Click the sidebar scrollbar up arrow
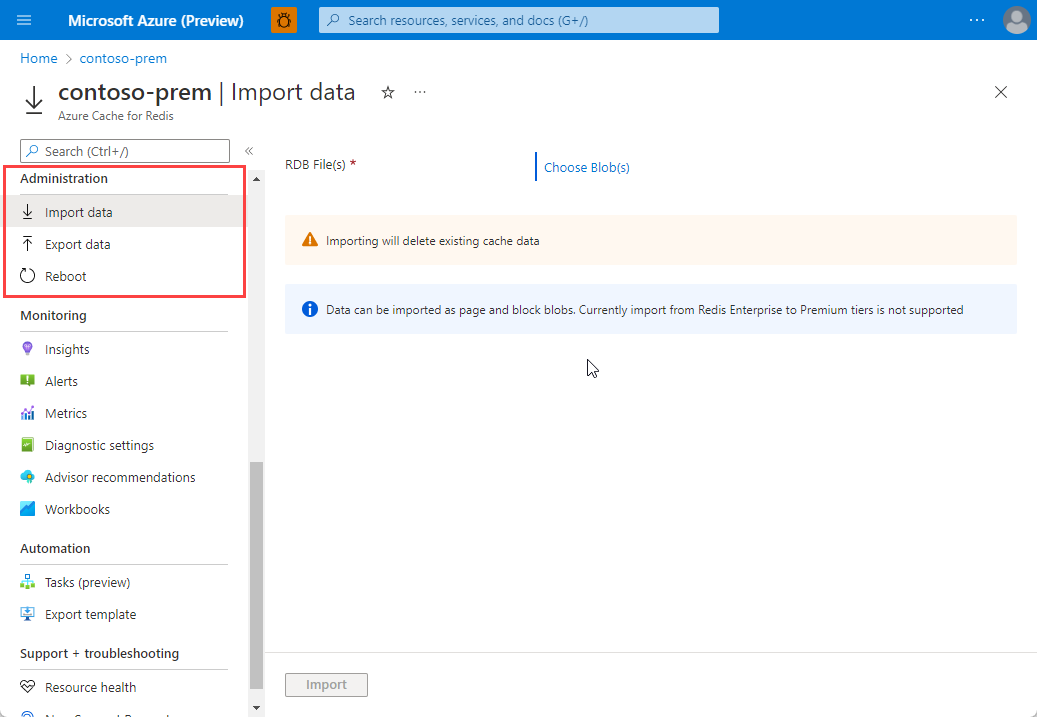Screen dimensions: 1037x717 [x=257, y=179]
